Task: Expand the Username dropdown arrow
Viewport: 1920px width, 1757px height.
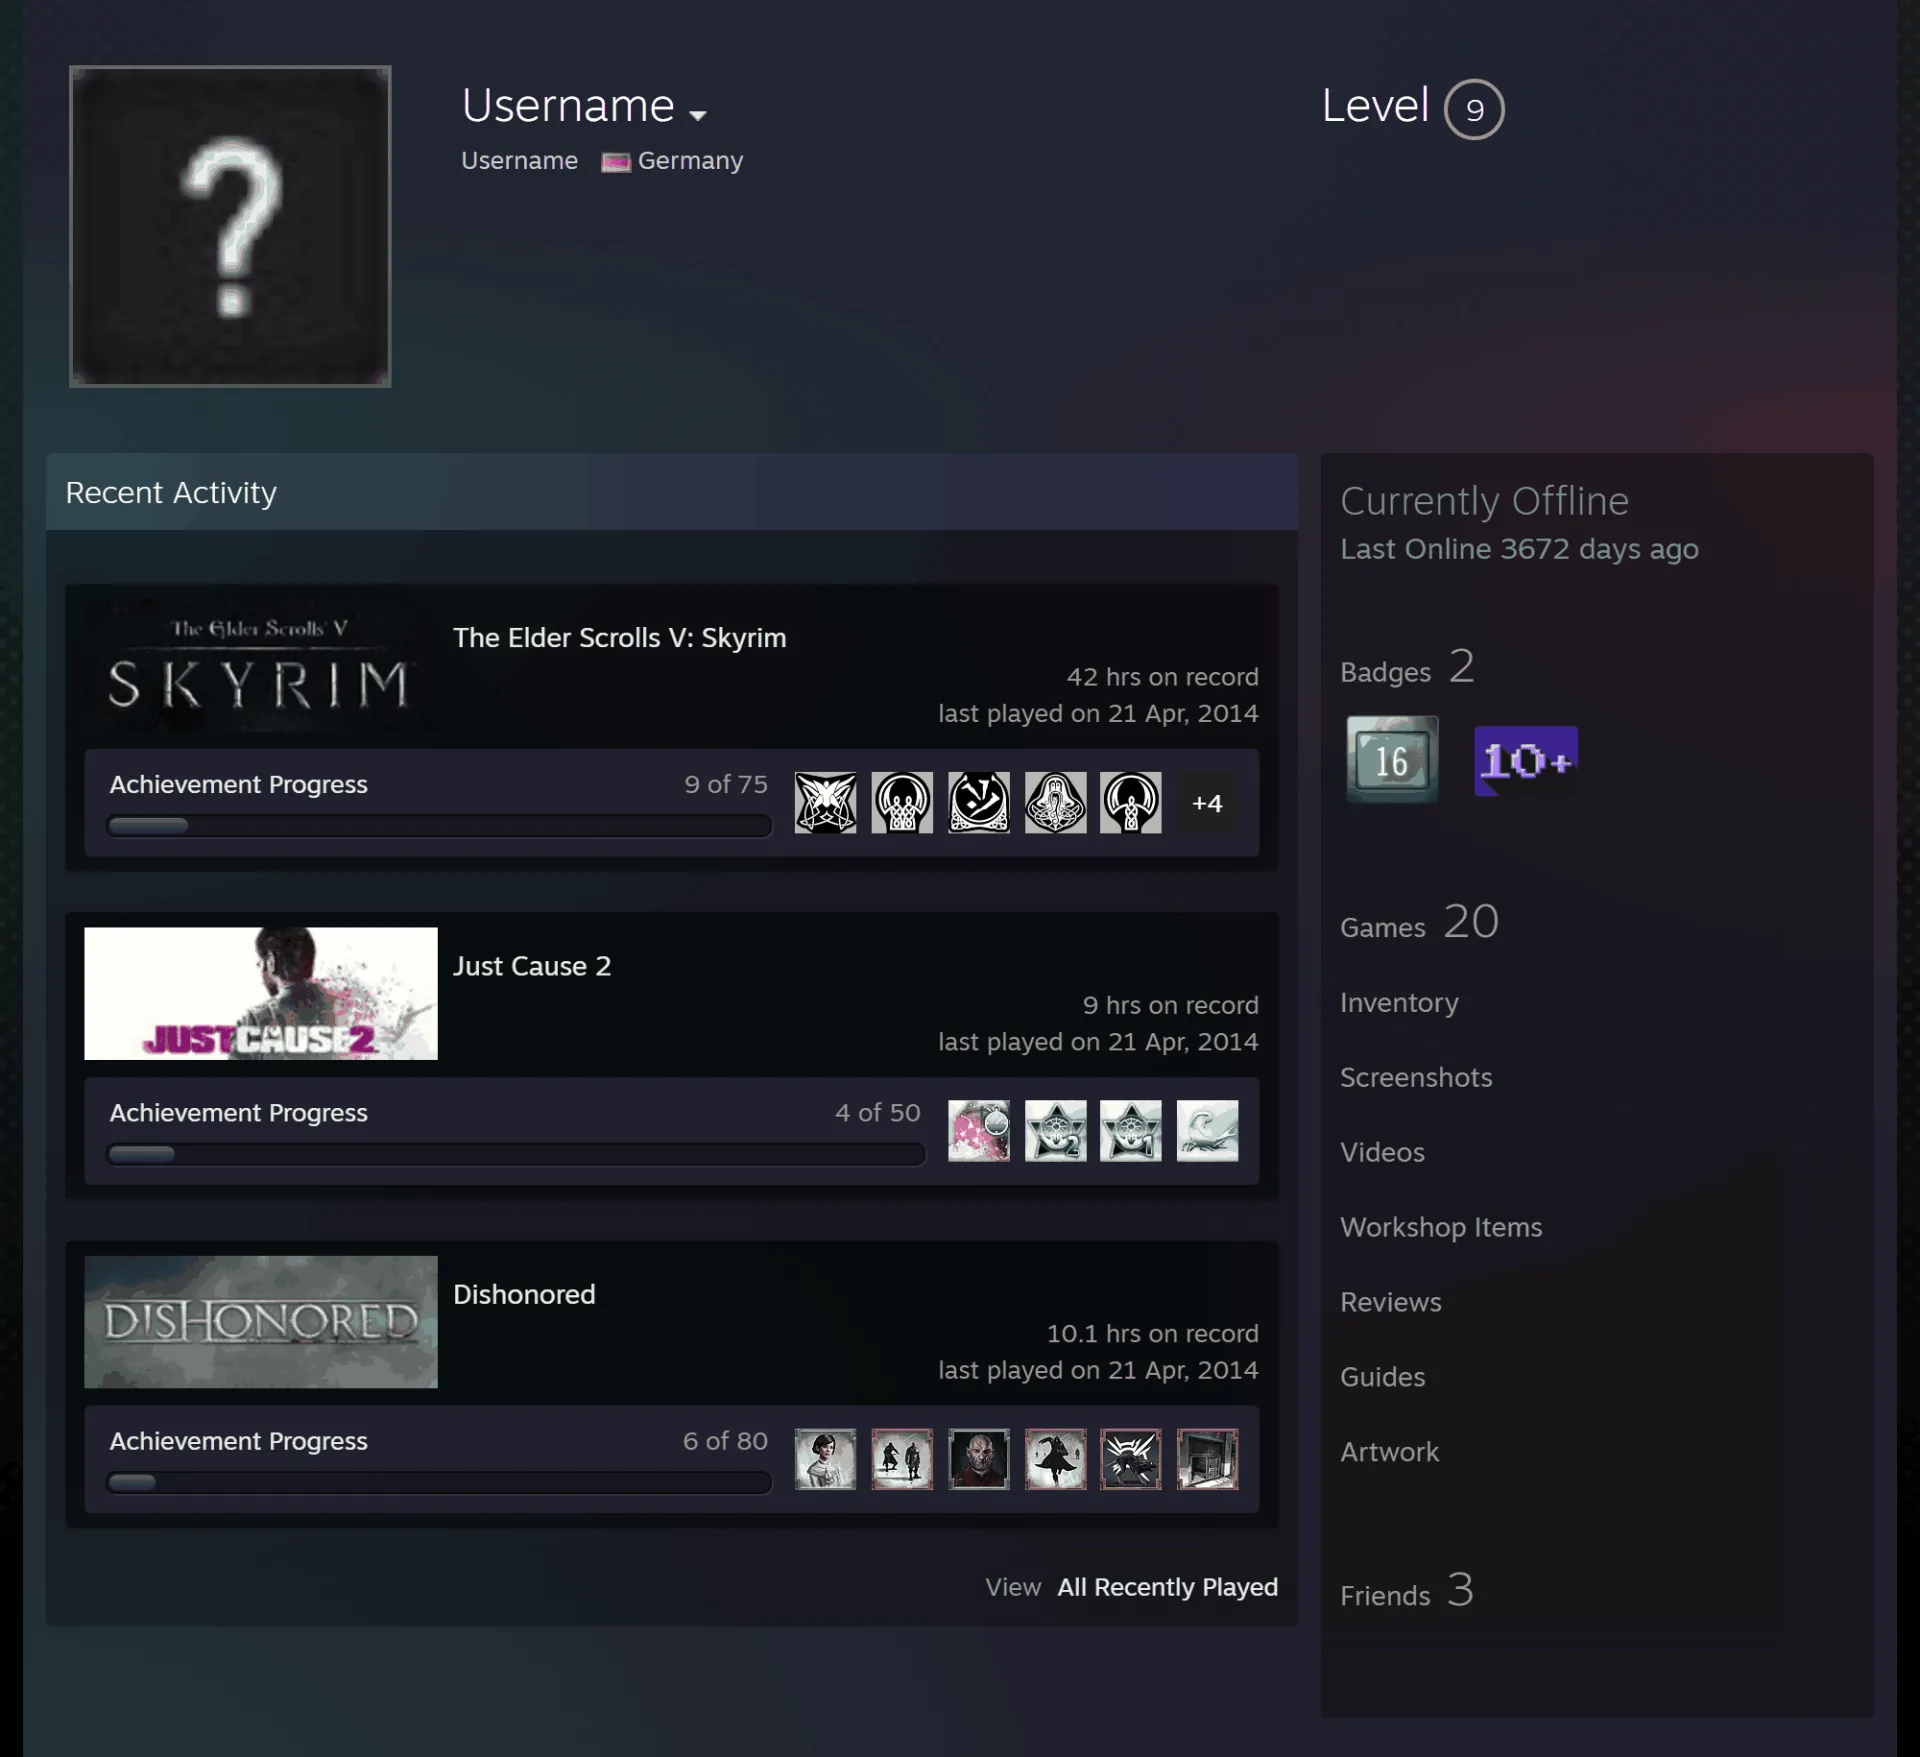Action: (698, 115)
